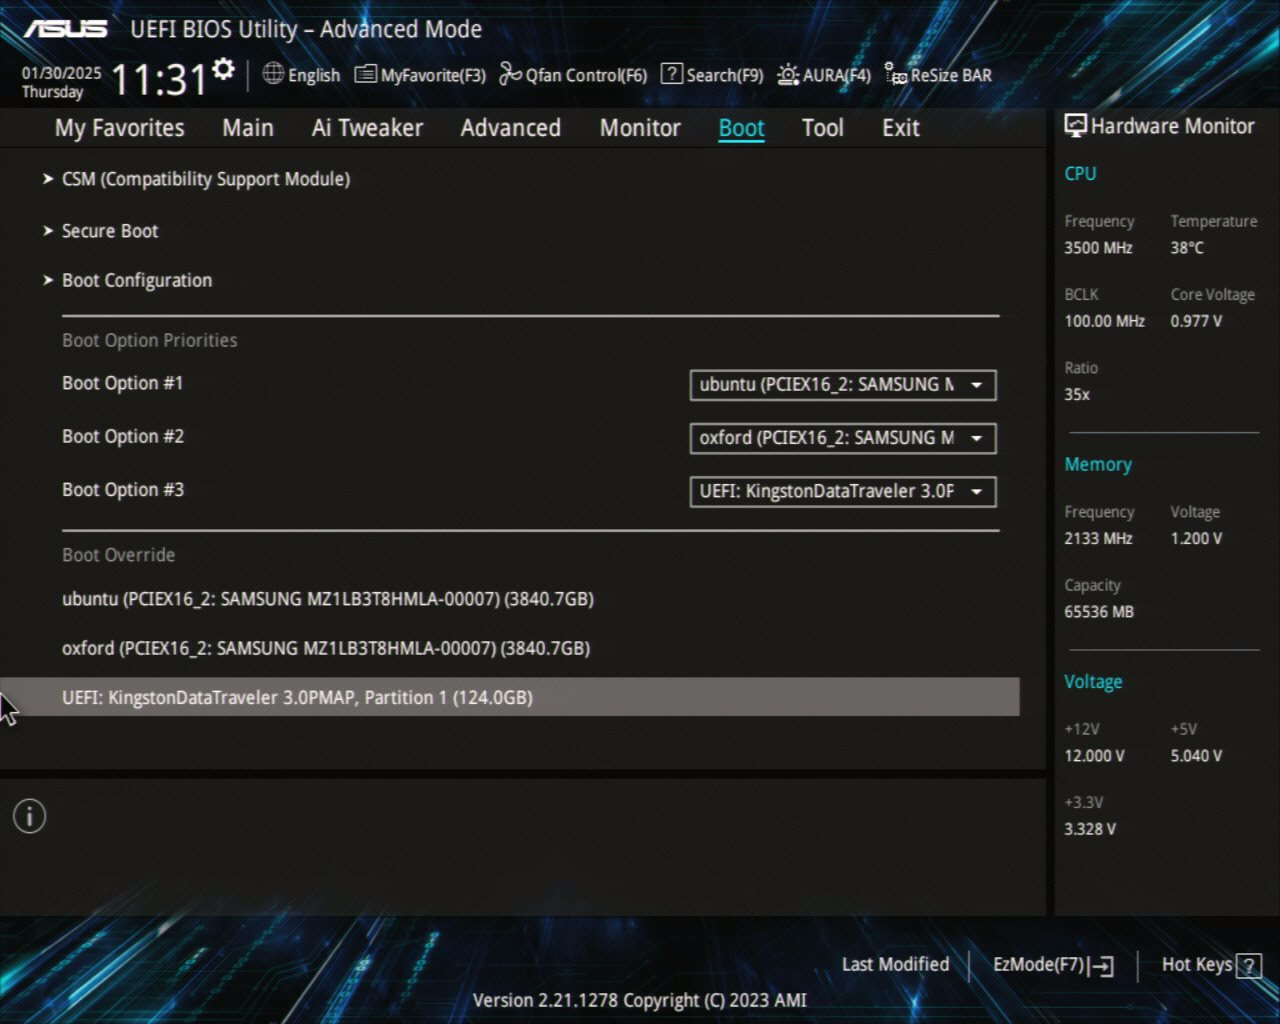Click the Core Voltage value 0.977 V
1280x1024 pixels.
[x=1196, y=321]
